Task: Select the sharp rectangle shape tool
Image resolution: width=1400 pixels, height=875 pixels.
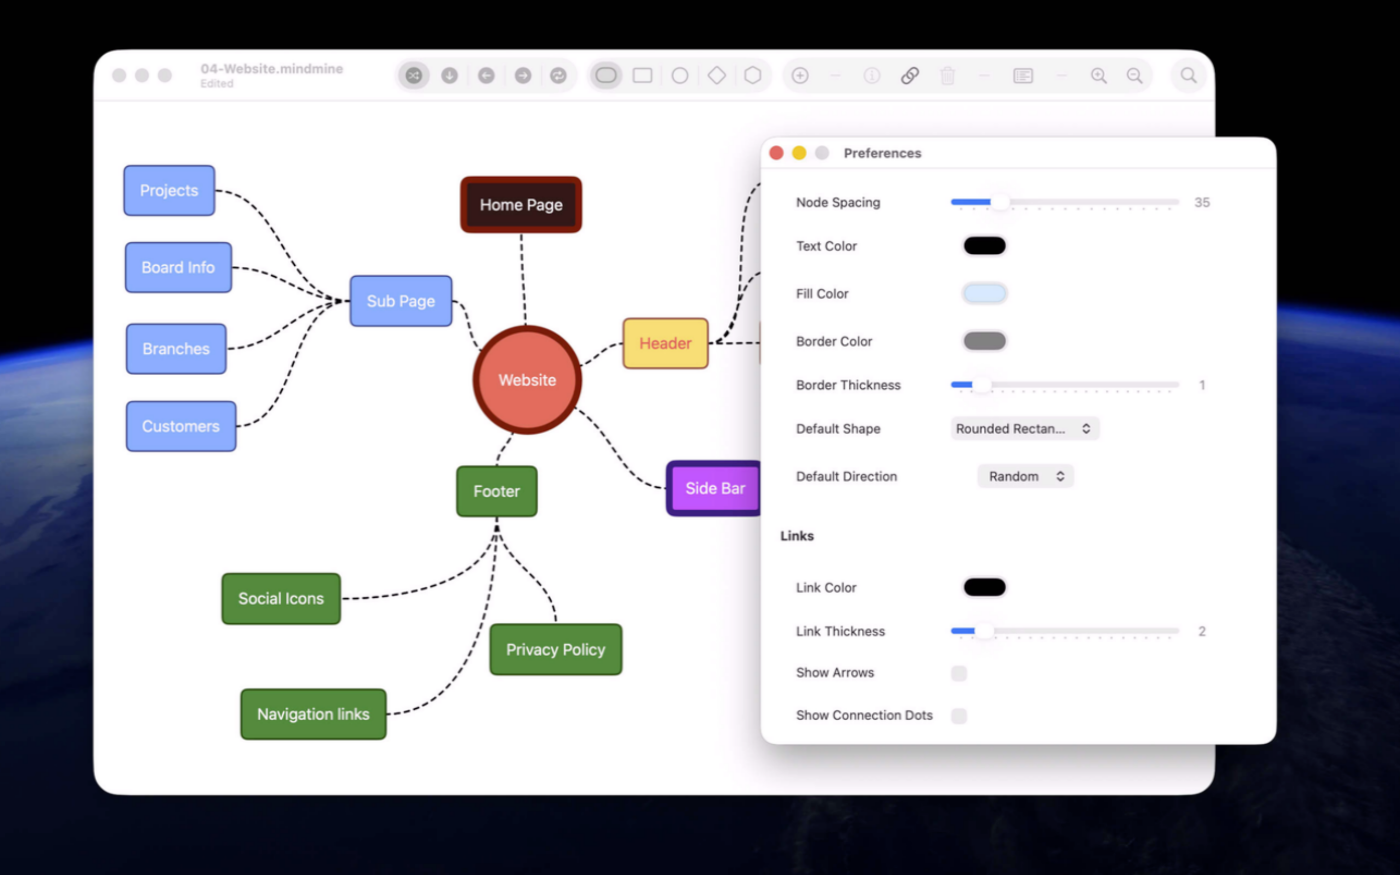Action: pos(643,75)
